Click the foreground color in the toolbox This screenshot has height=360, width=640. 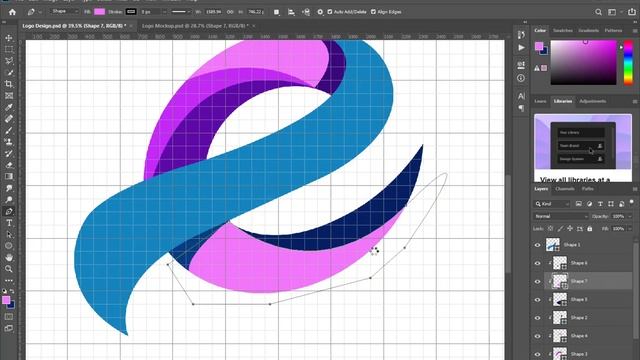point(6,300)
